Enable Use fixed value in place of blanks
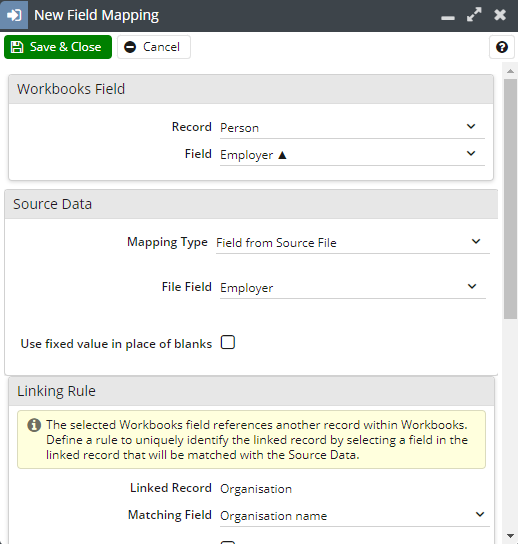The height and width of the screenshot is (544, 518). 228,342
